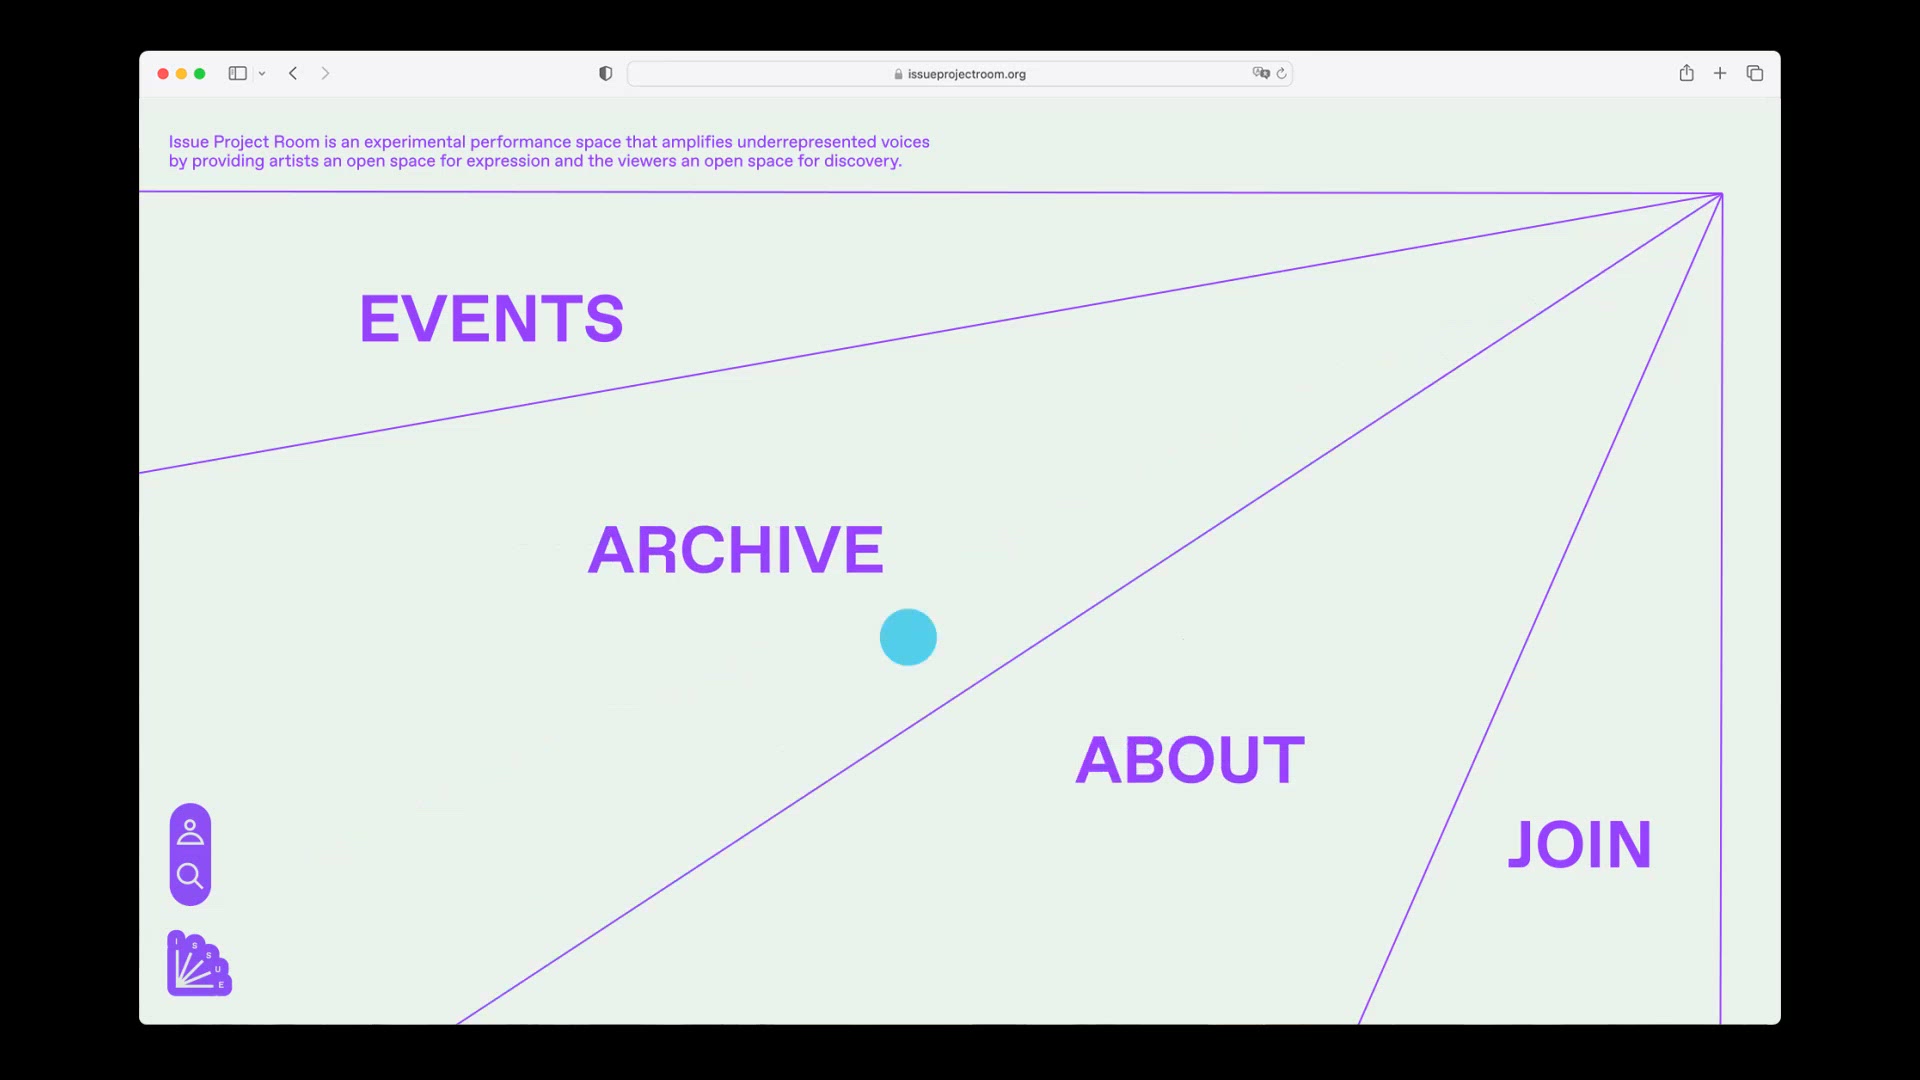The height and width of the screenshot is (1080, 1920).
Task: Click the blue circle cursor dot
Action: (x=908, y=637)
